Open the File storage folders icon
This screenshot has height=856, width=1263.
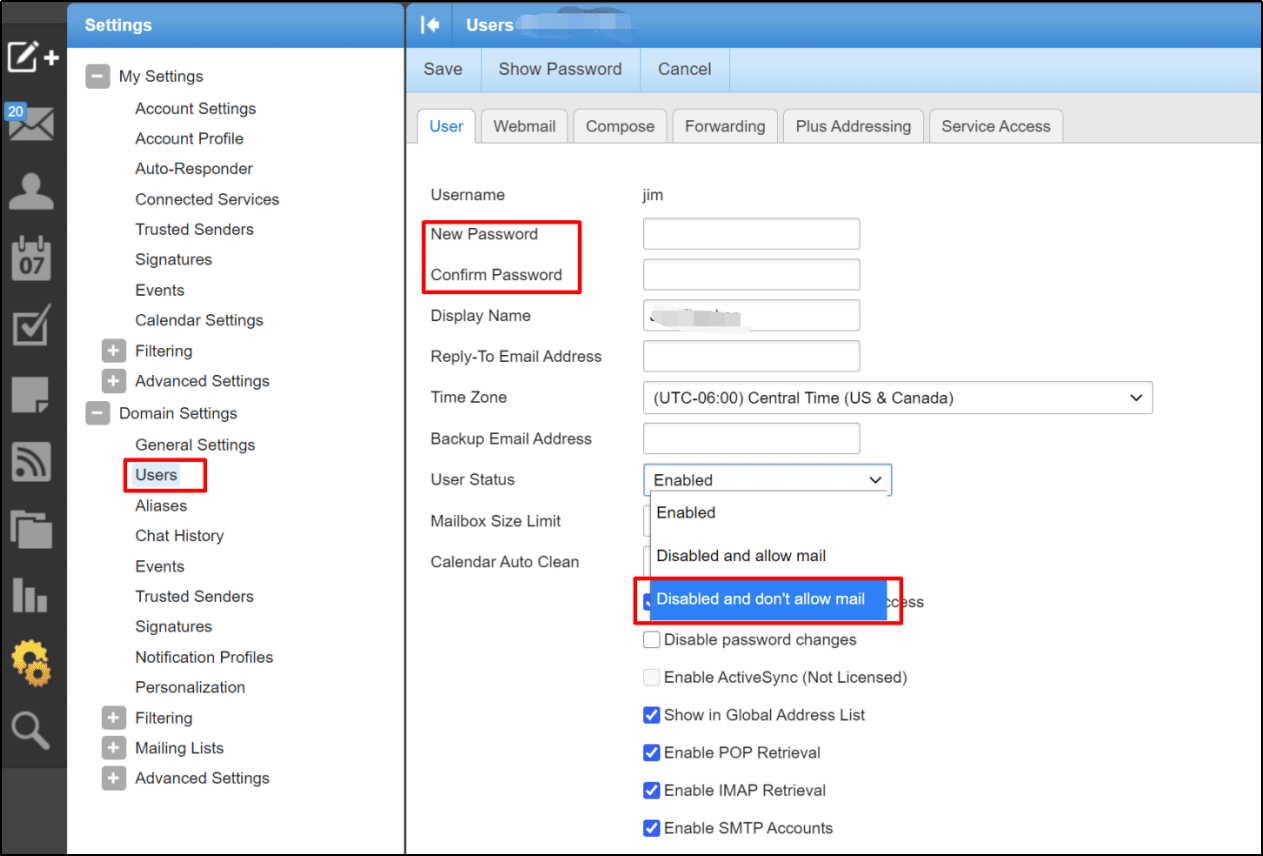click(31, 528)
